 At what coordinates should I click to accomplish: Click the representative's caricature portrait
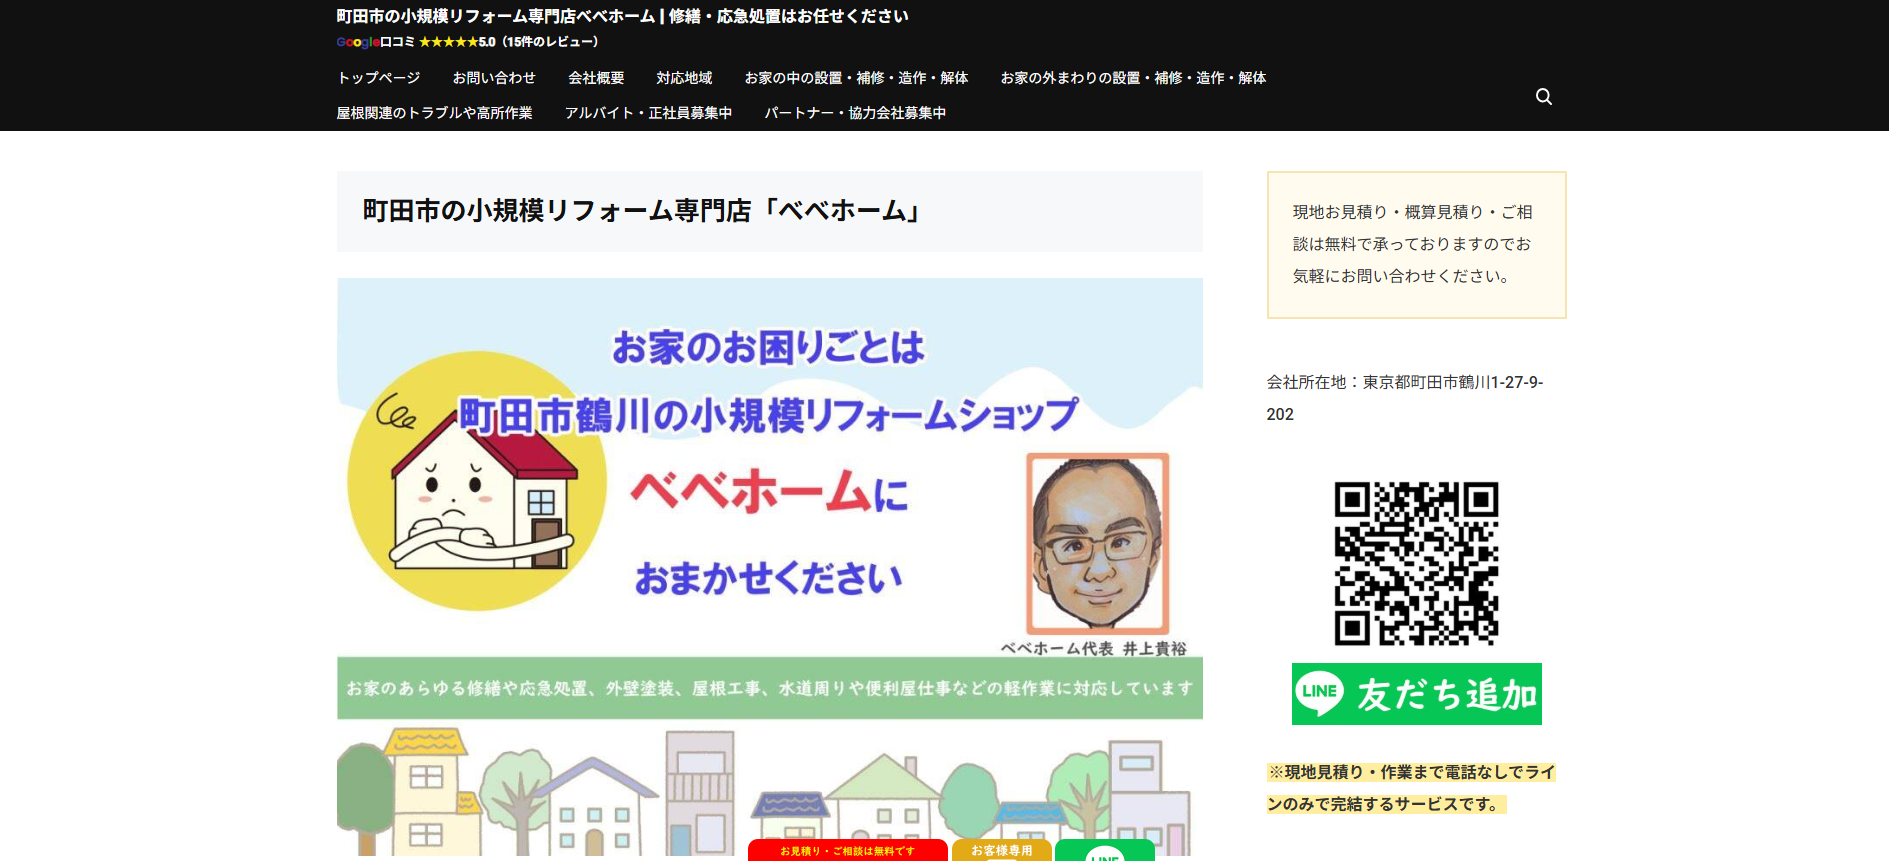[1098, 543]
